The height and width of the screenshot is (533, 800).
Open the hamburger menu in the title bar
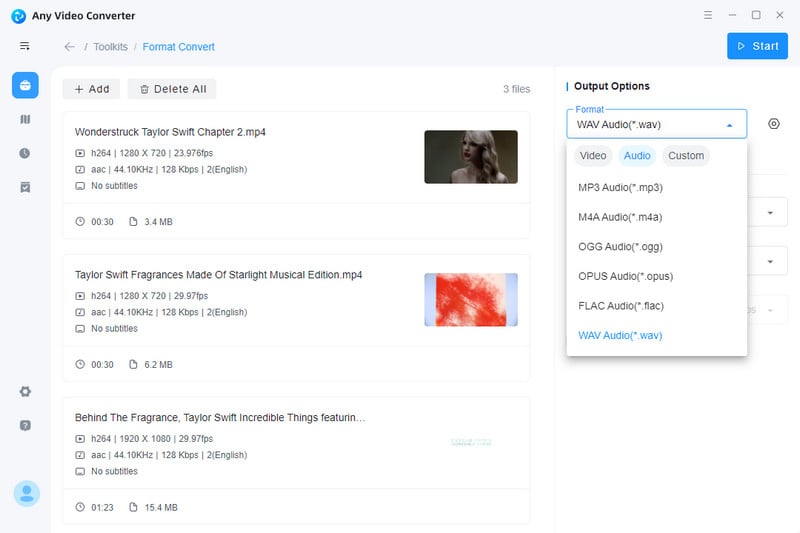pyautogui.click(x=708, y=15)
